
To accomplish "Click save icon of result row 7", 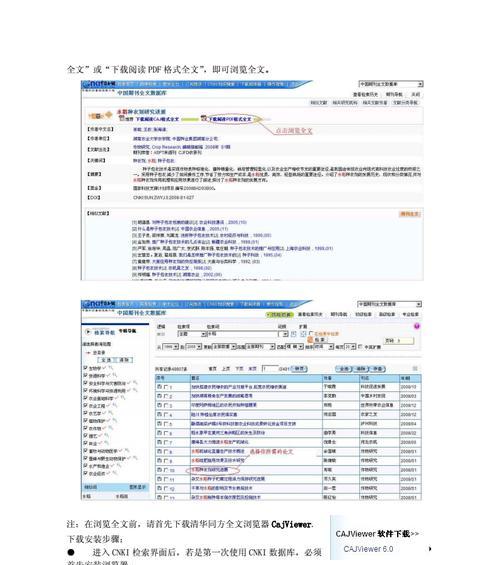I will (159, 442).
